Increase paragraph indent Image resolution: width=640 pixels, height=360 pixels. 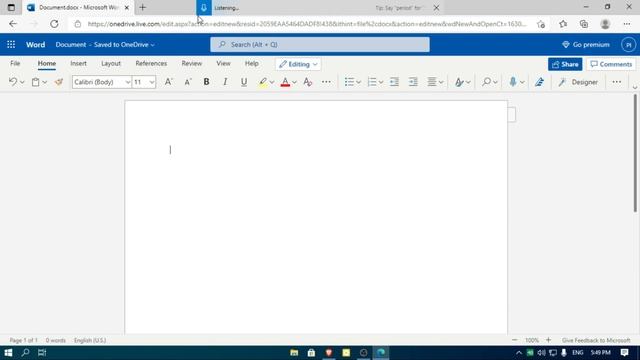tap(413, 82)
